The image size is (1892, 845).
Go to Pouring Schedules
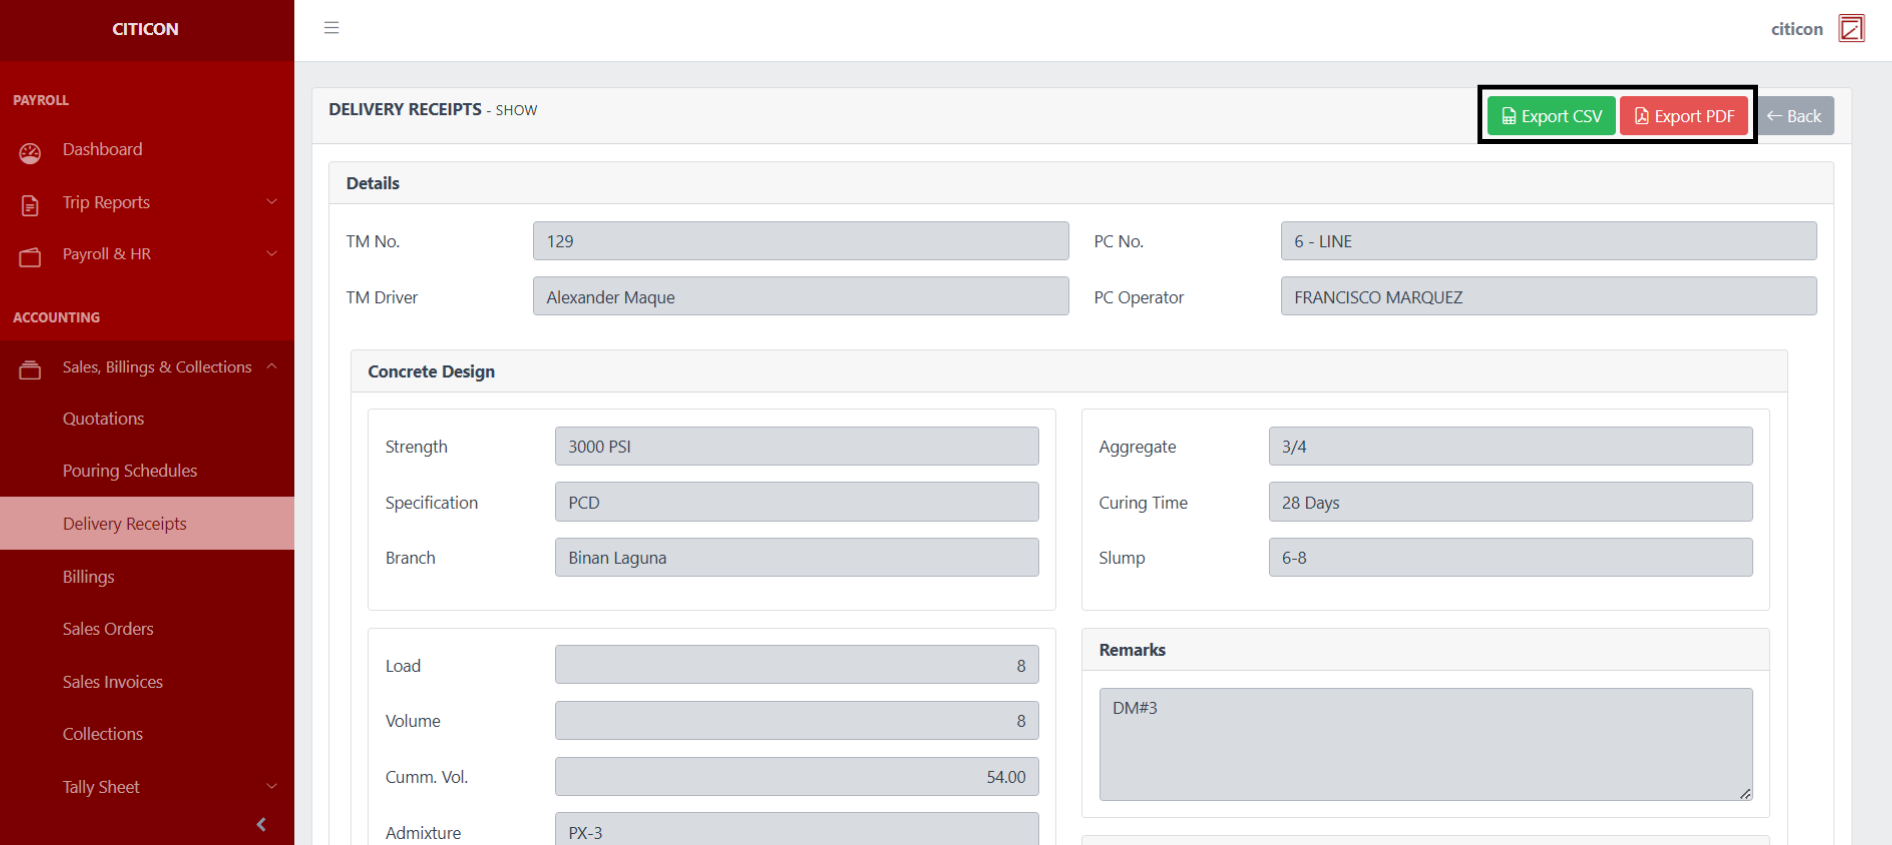click(x=130, y=471)
